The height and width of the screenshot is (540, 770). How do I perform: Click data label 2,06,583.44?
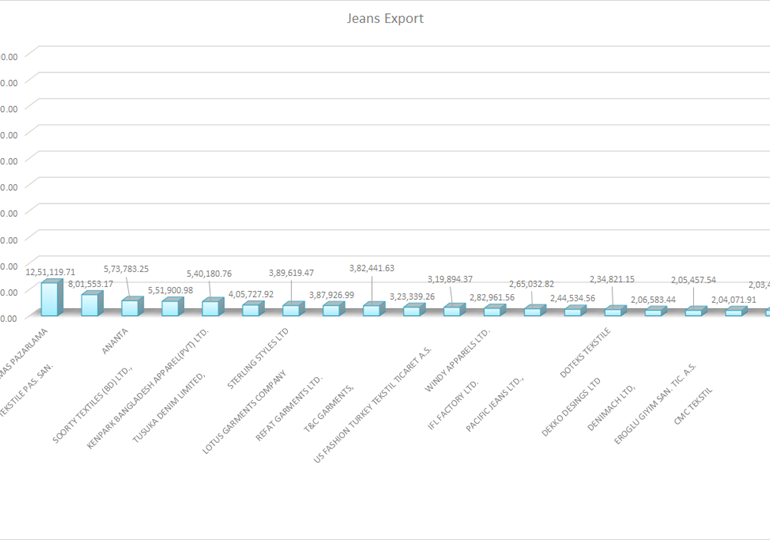[653, 299]
